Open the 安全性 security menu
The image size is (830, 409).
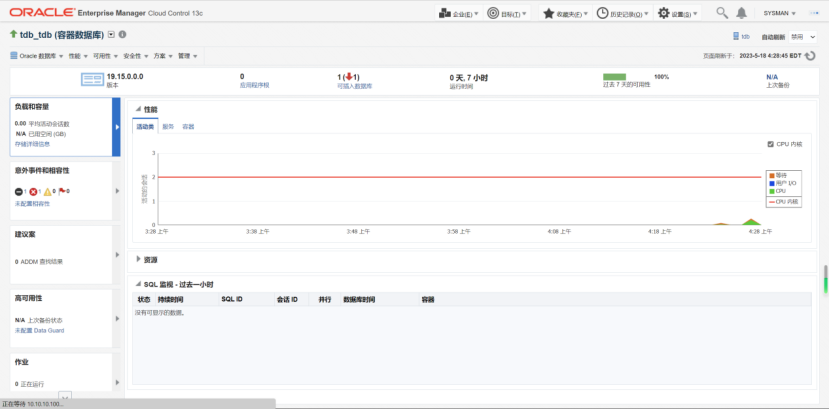click(x=135, y=56)
